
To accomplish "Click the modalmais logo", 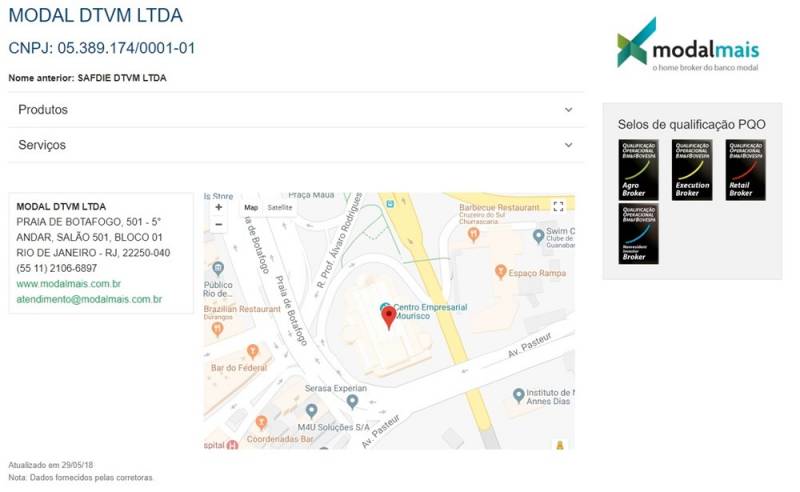I will pos(688,45).
